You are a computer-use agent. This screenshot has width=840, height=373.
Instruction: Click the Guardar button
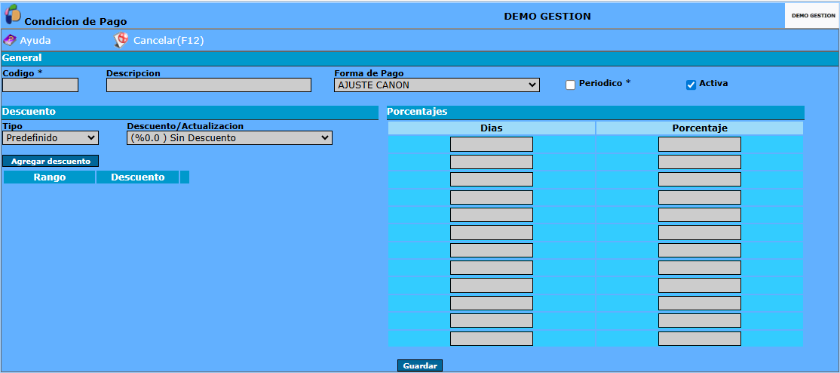pyautogui.click(x=420, y=366)
